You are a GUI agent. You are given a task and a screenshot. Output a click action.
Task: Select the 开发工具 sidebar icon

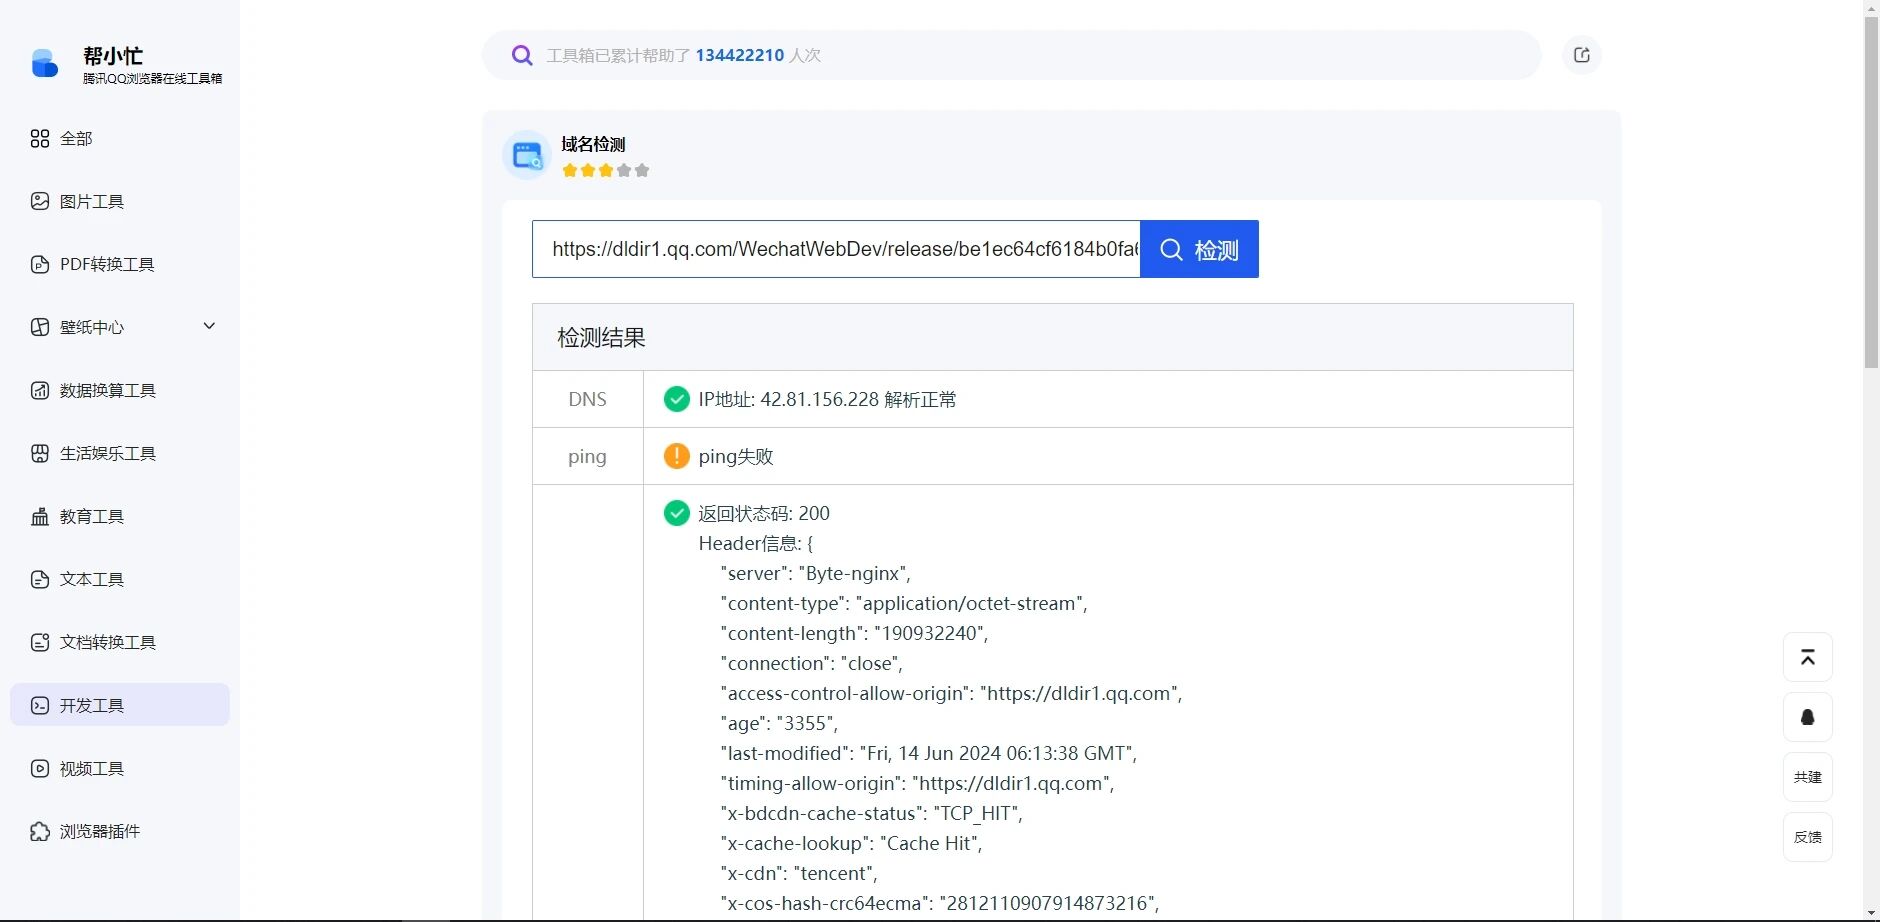tap(40, 706)
